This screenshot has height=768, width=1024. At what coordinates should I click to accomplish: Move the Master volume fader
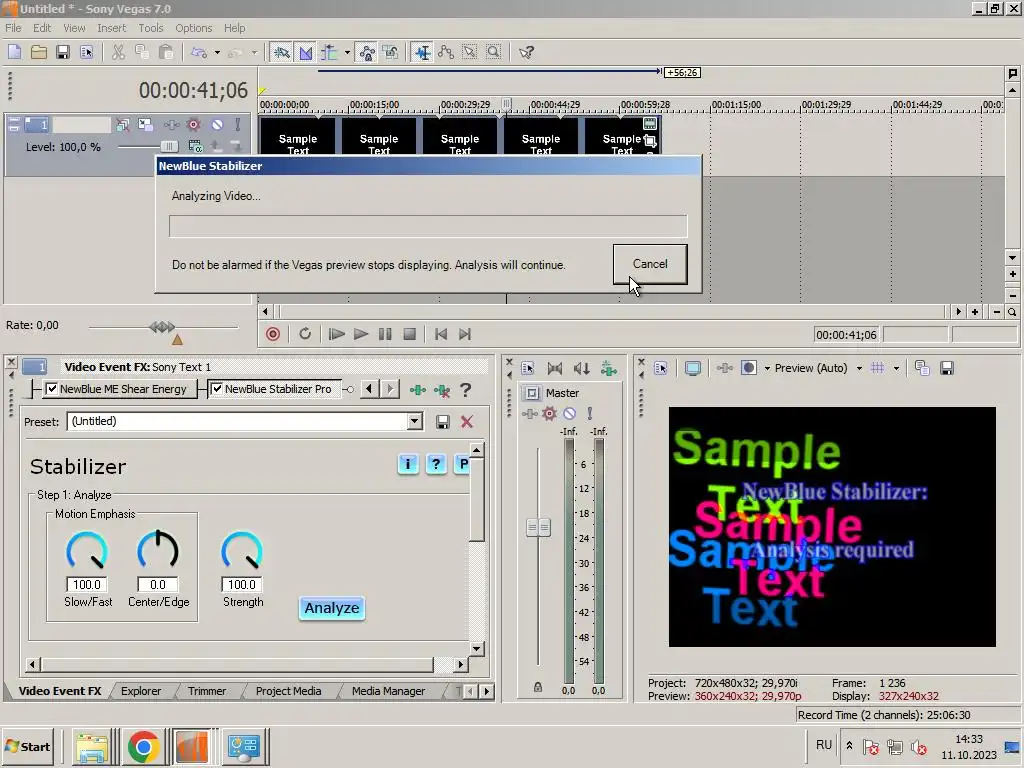[538, 527]
